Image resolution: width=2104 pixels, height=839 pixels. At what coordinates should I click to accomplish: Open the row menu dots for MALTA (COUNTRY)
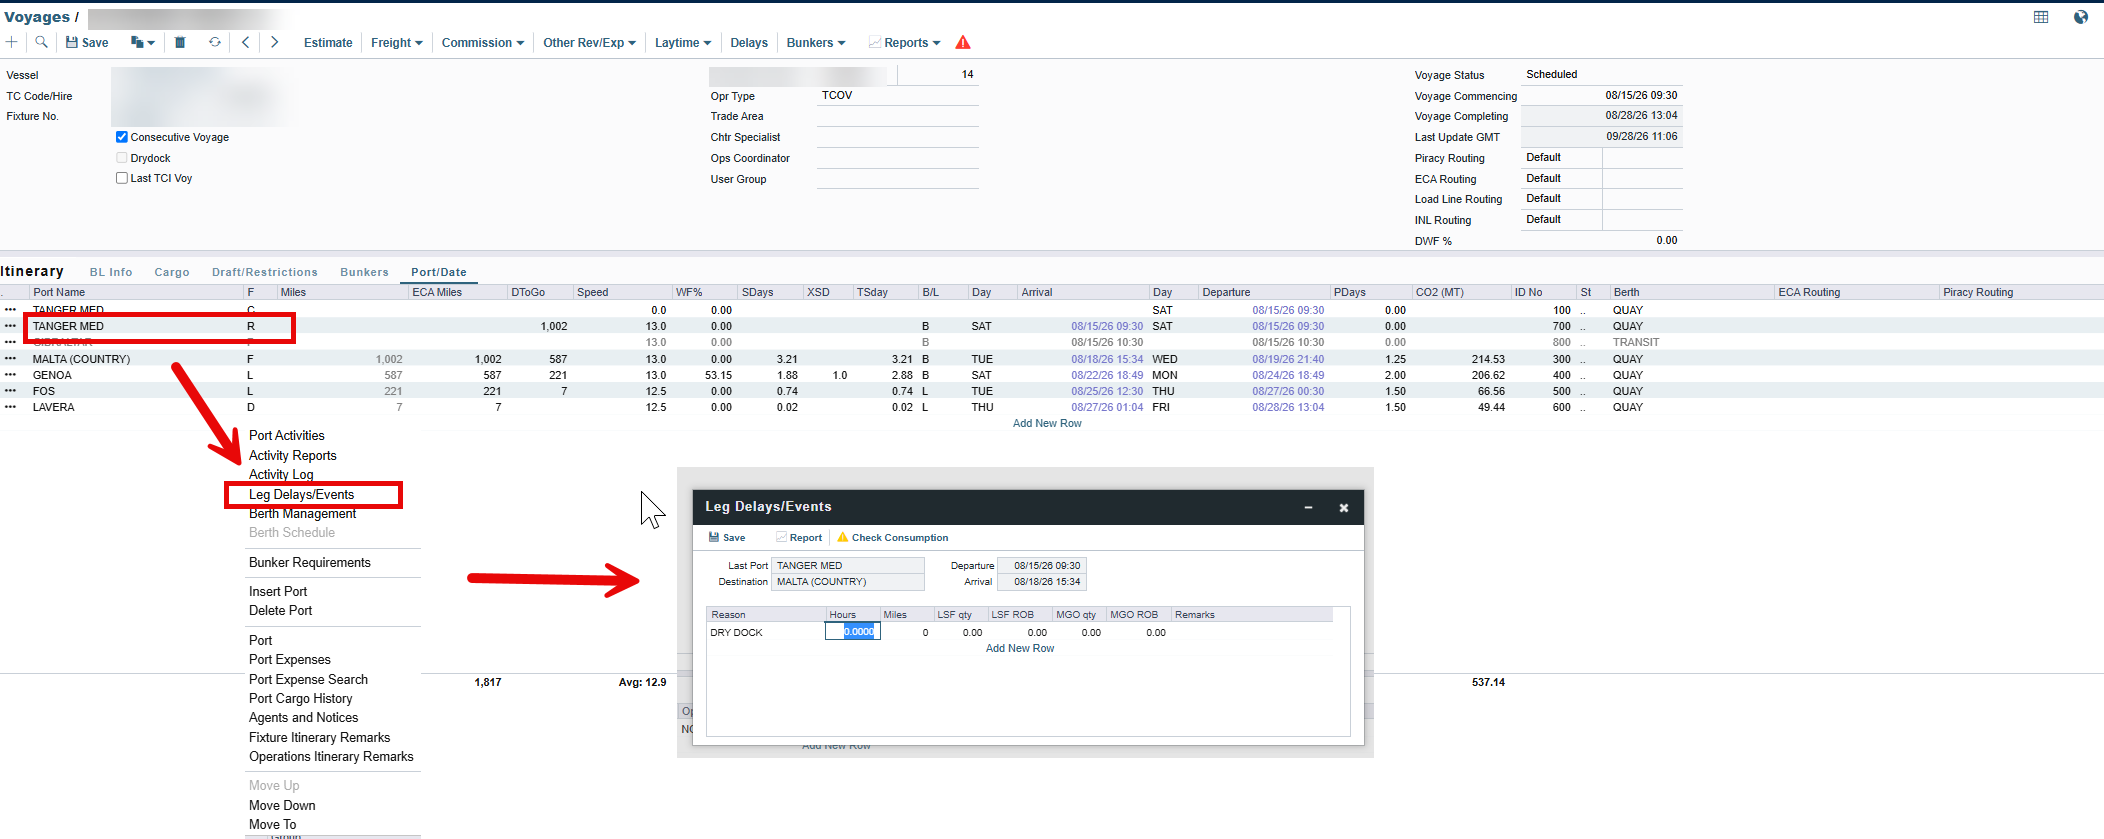point(10,359)
